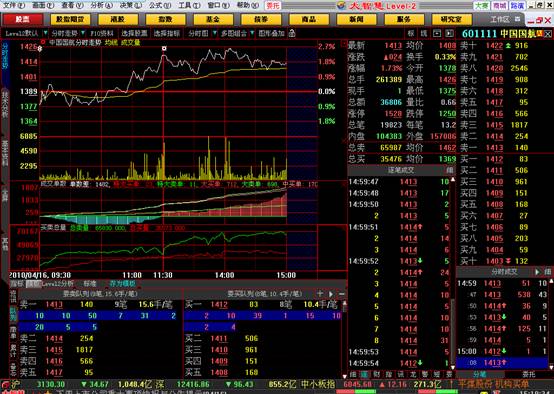This screenshot has width=554, height=394.
Task: Open the 文件 menu
Action: coord(13,5)
